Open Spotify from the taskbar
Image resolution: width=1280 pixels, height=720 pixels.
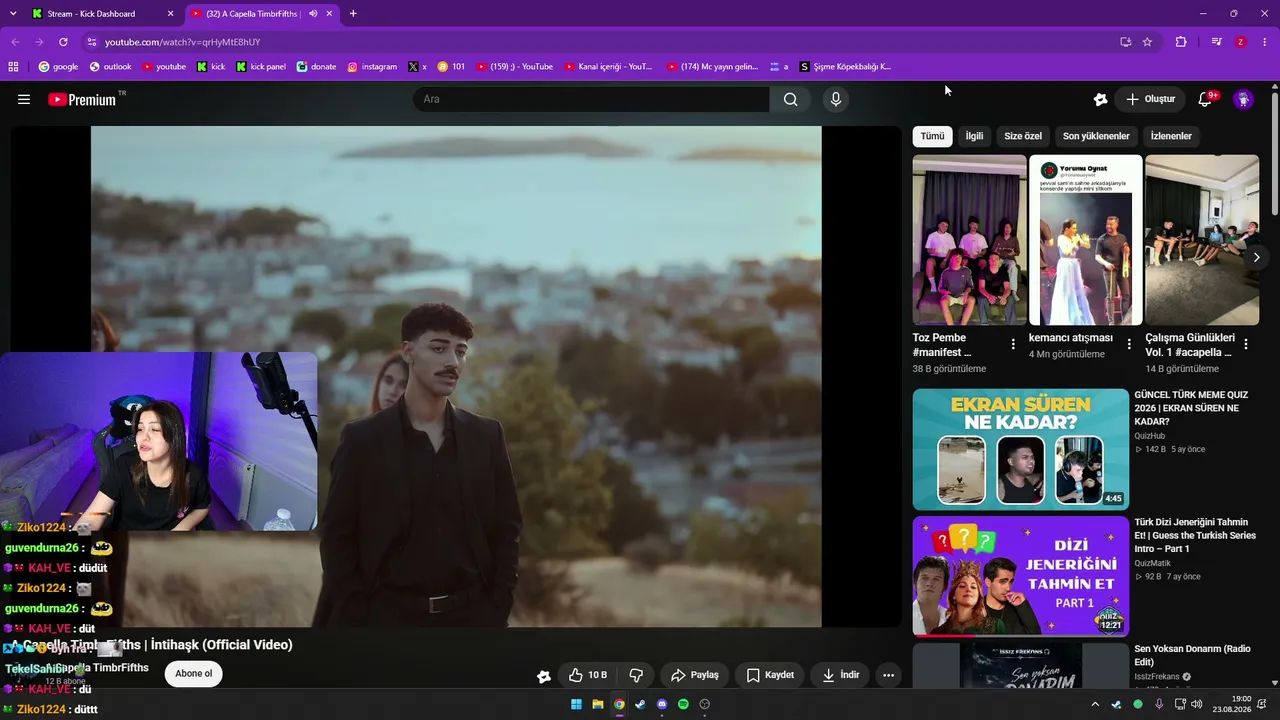pyautogui.click(x=683, y=704)
